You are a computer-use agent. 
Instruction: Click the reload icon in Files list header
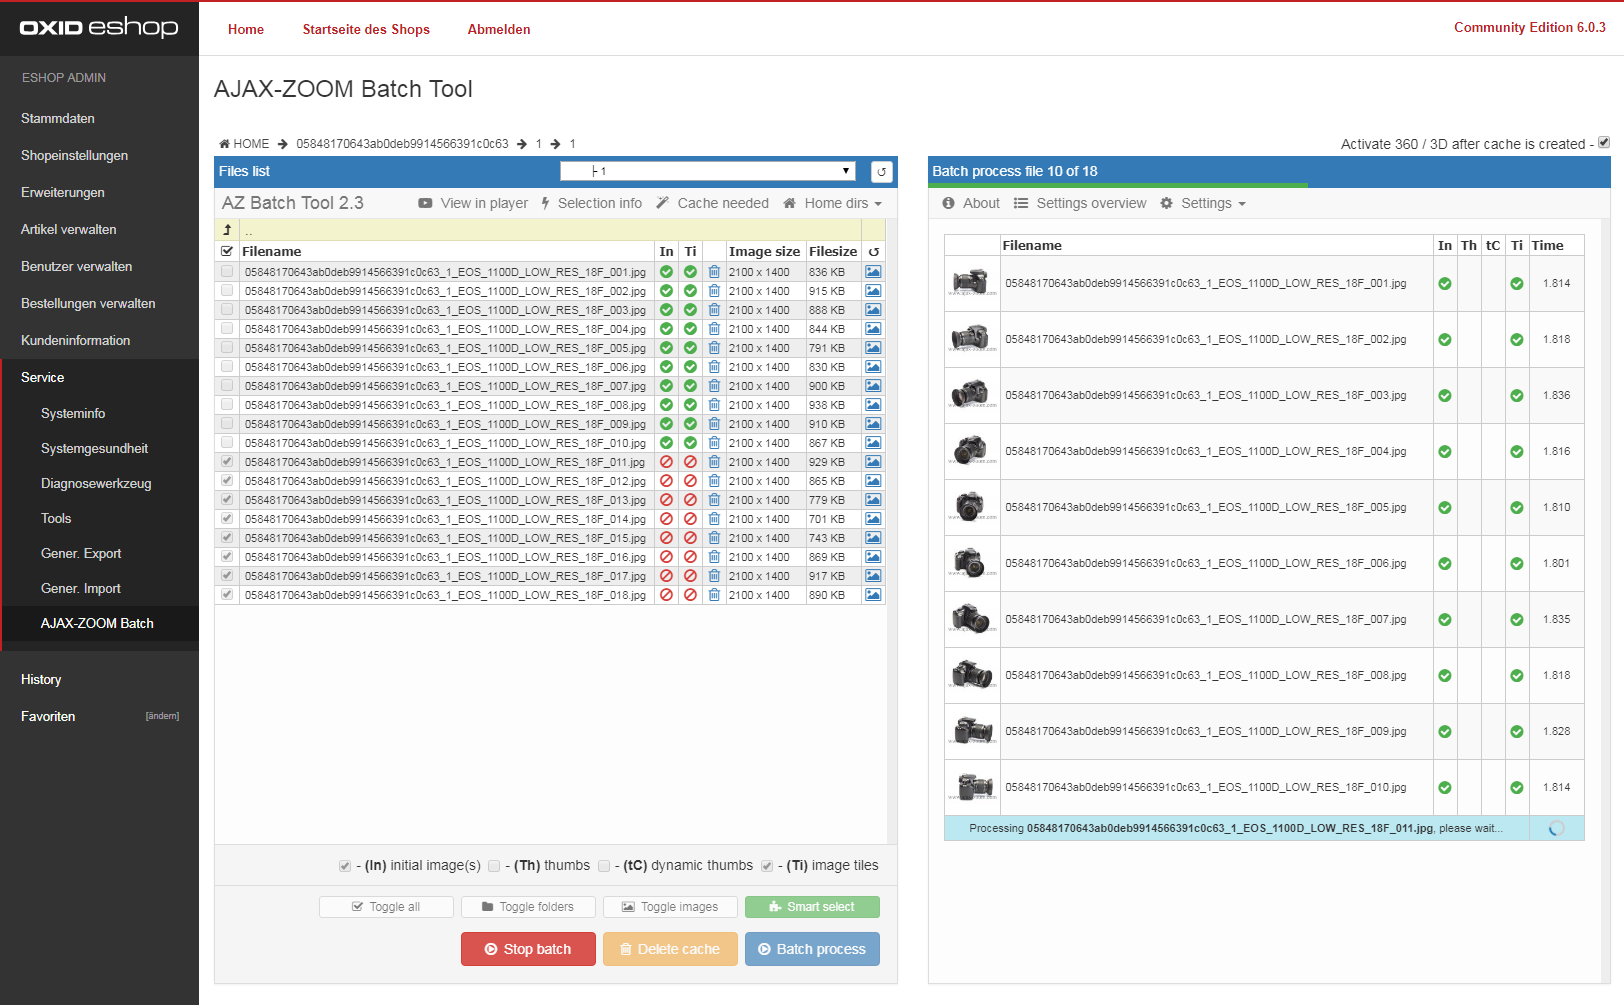pyautogui.click(x=881, y=172)
